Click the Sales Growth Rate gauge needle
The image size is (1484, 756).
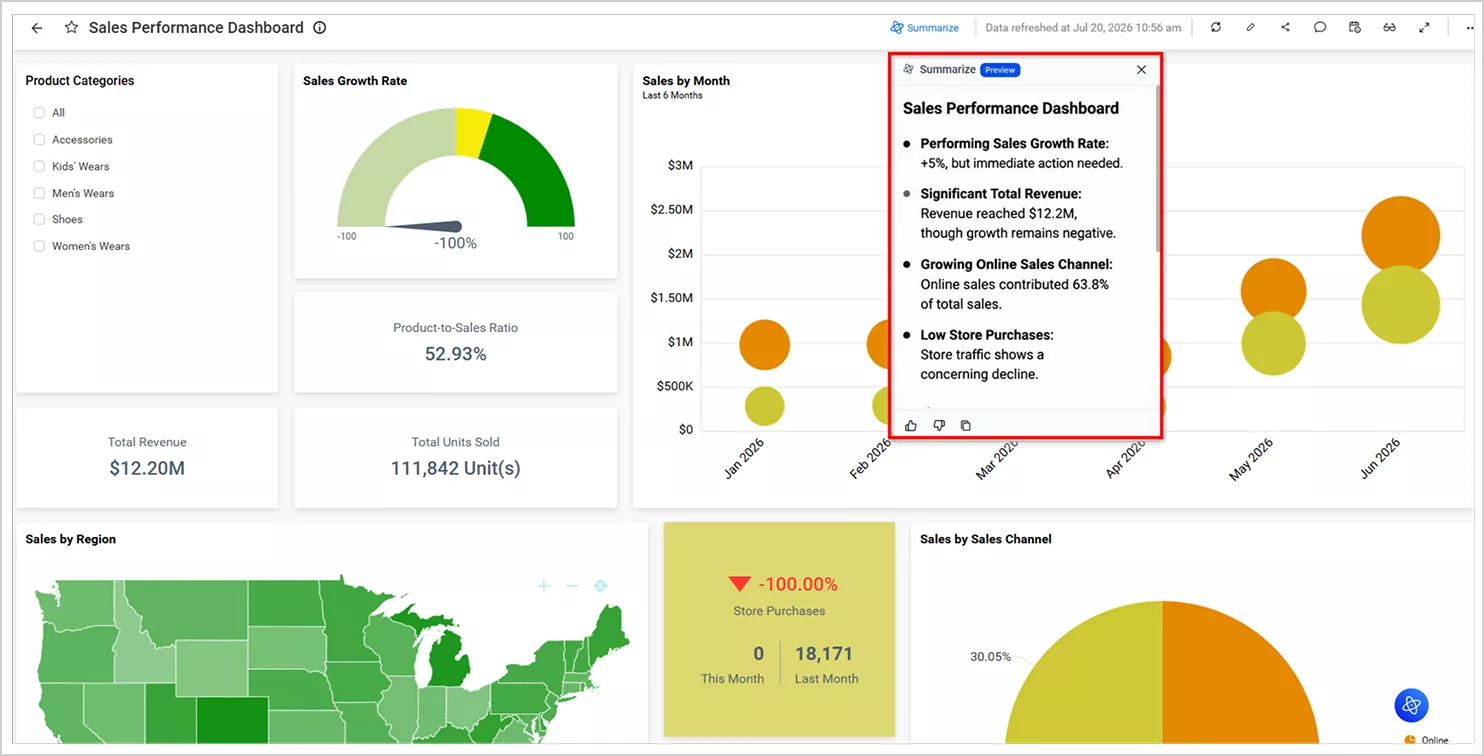(x=424, y=227)
